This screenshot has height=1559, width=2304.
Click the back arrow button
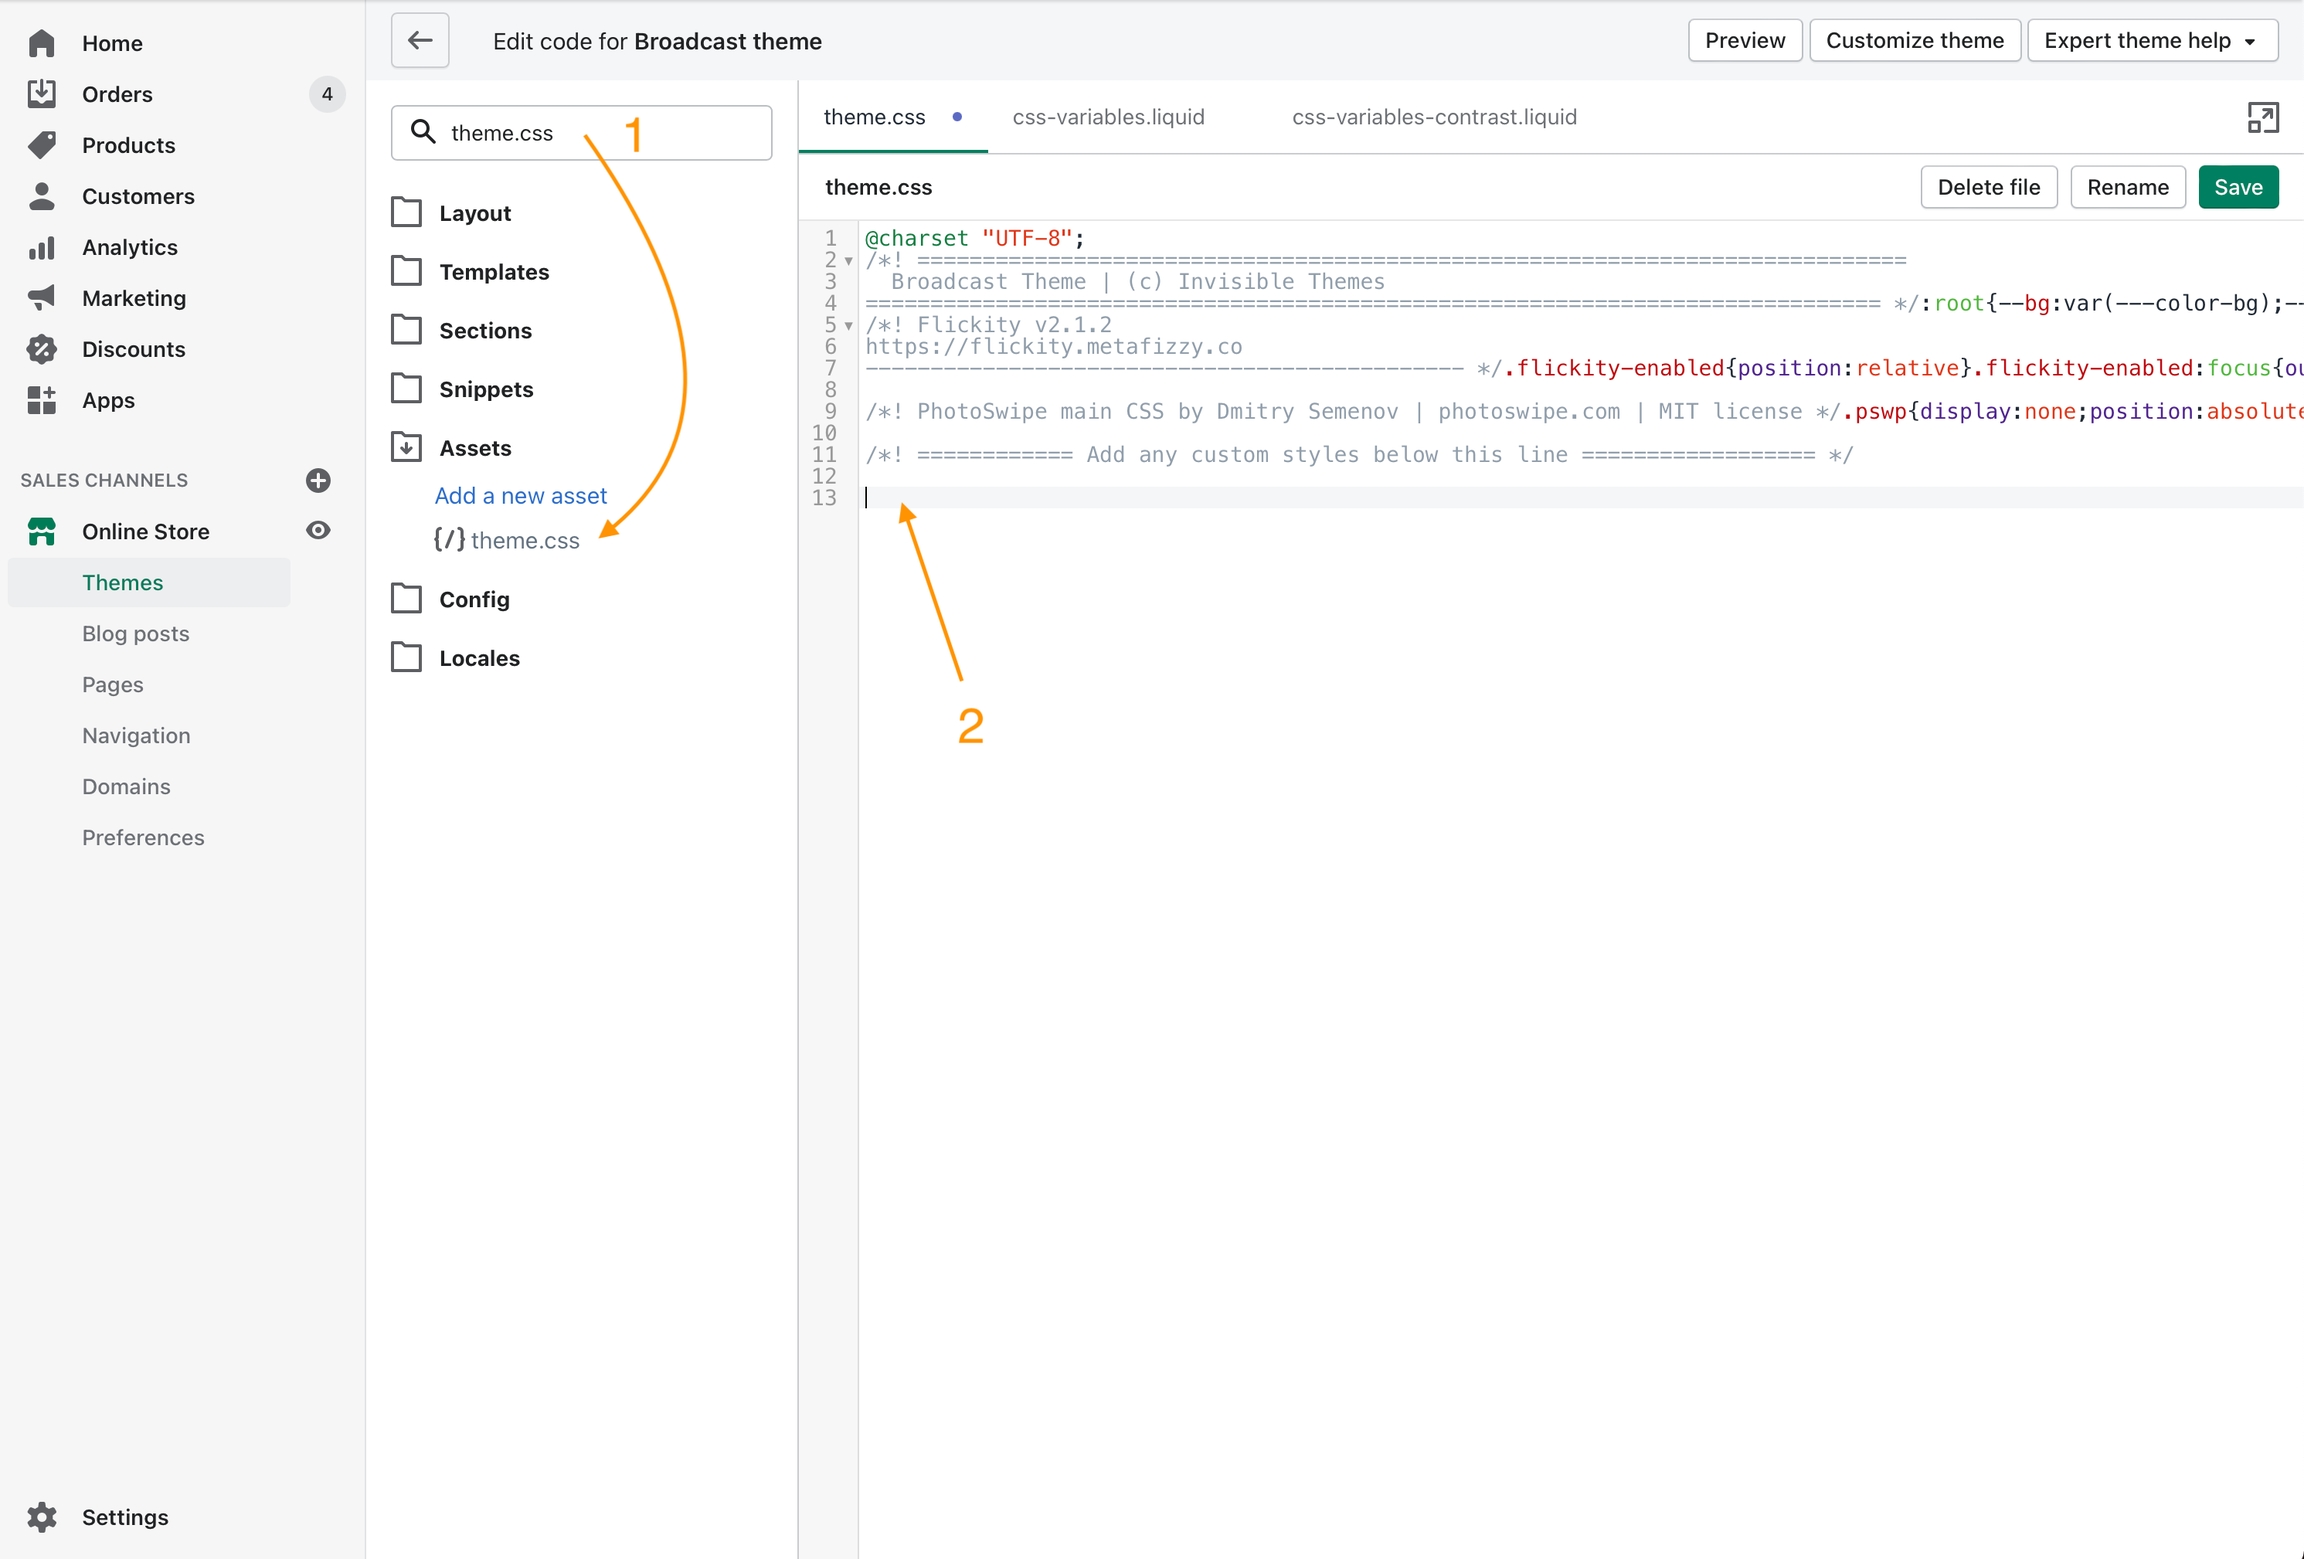click(x=420, y=41)
